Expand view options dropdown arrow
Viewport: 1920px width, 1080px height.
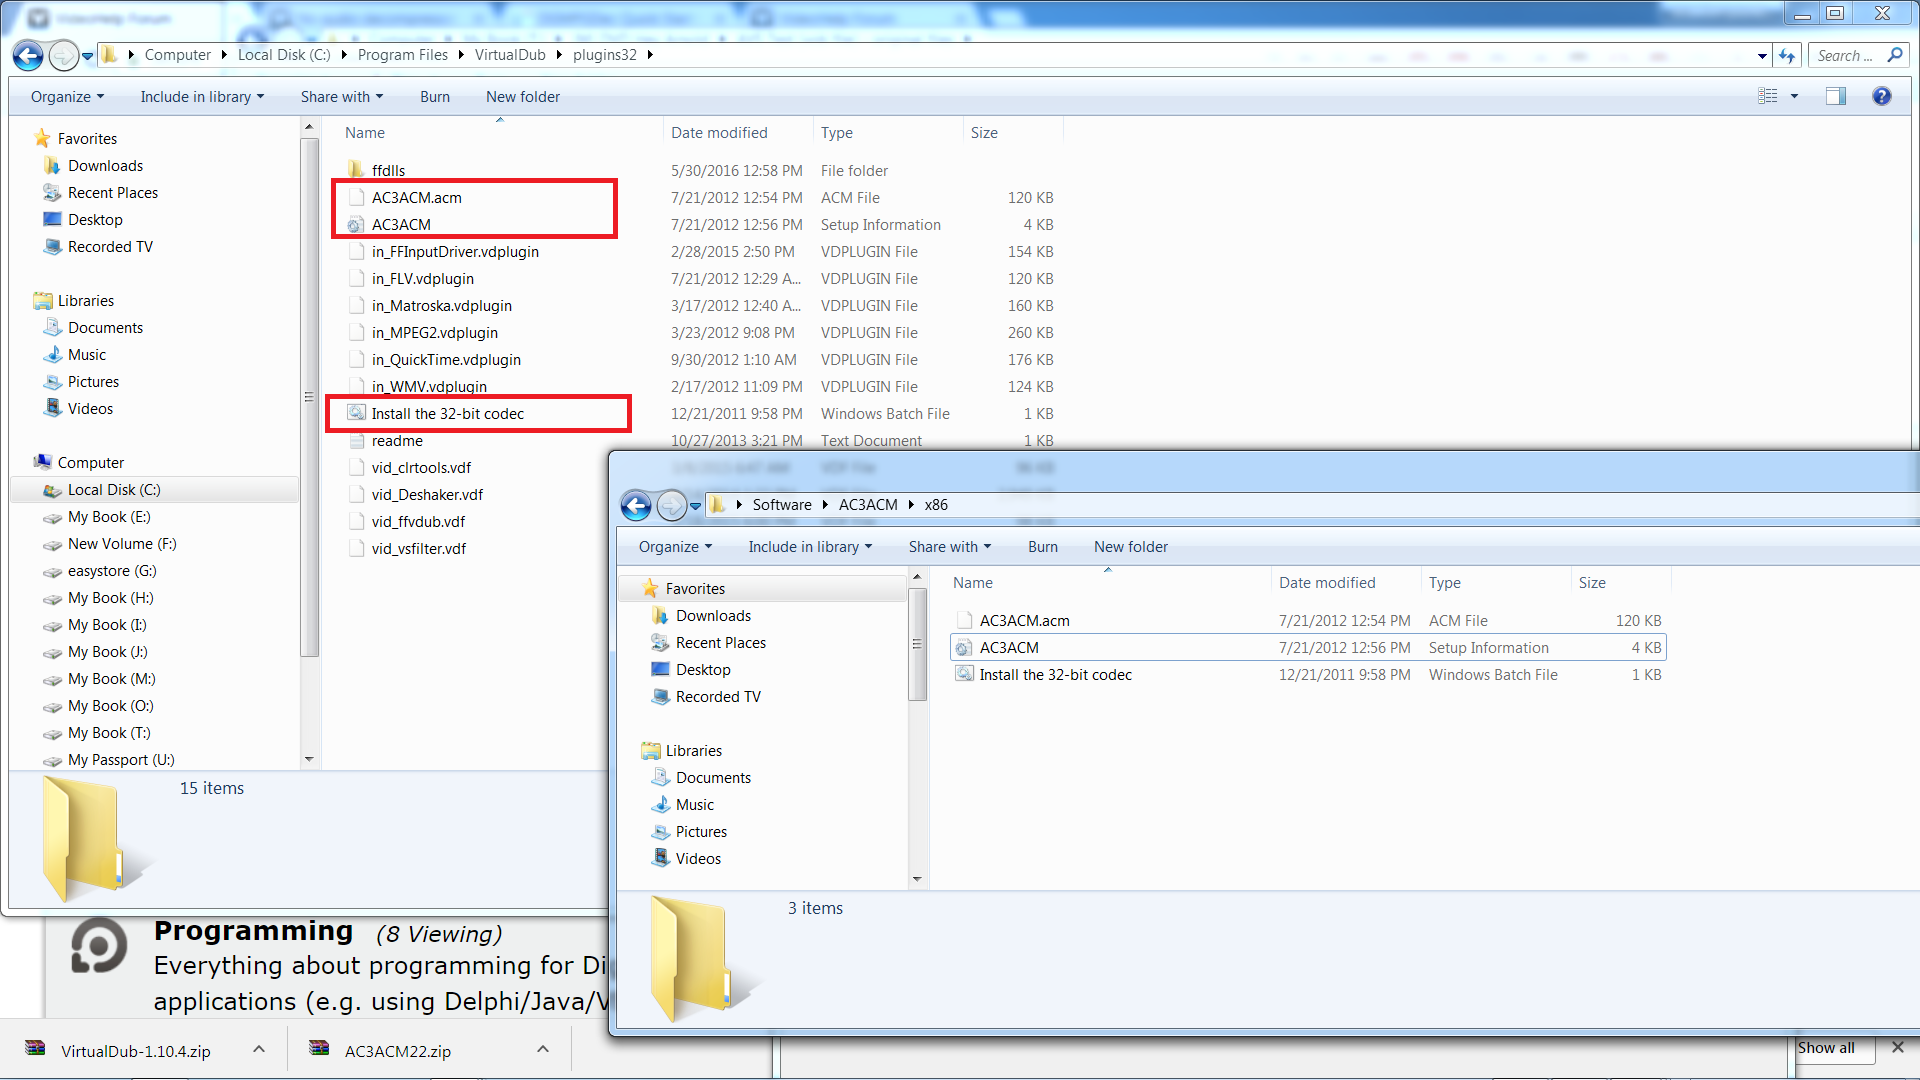pos(1794,96)
